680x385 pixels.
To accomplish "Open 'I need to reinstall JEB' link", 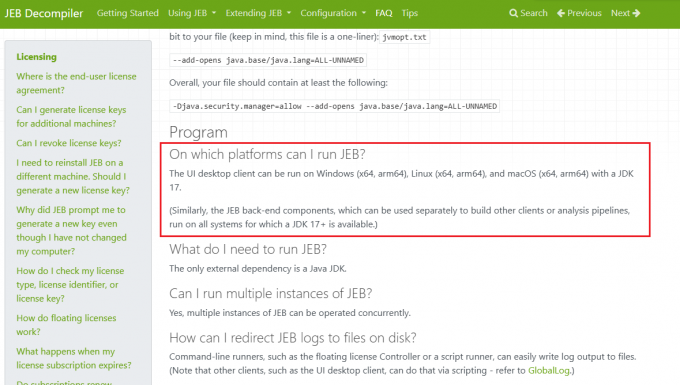I will (x=73, y=176).
